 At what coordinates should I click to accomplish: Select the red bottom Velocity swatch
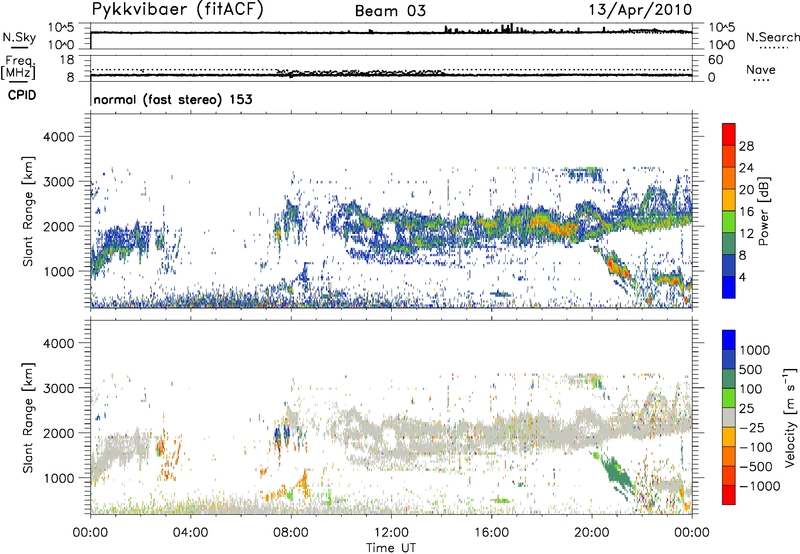[729, 495]
